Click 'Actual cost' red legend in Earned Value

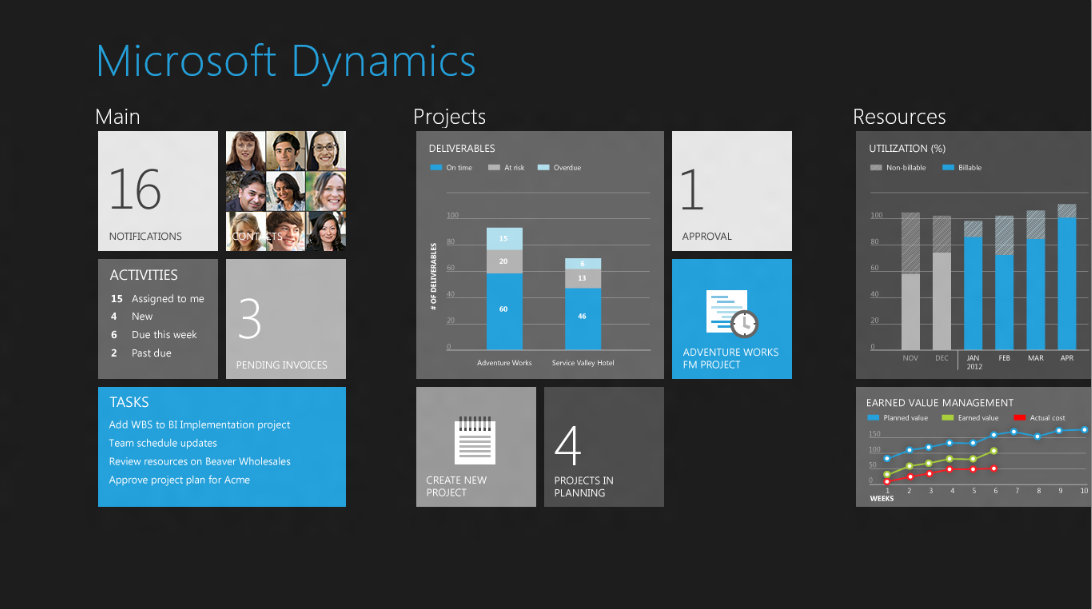(x=1019, y=418)
